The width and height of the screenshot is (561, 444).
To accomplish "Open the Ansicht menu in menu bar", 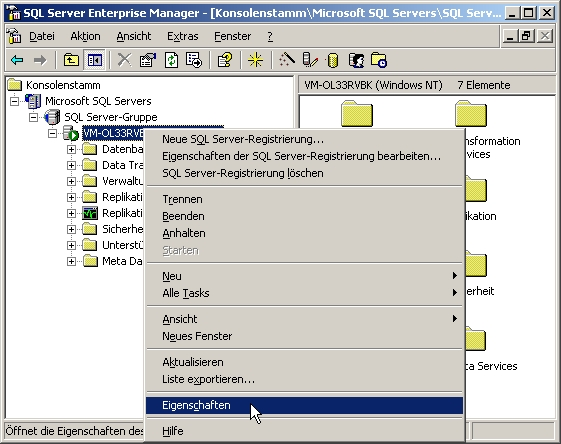I will 133,36.
